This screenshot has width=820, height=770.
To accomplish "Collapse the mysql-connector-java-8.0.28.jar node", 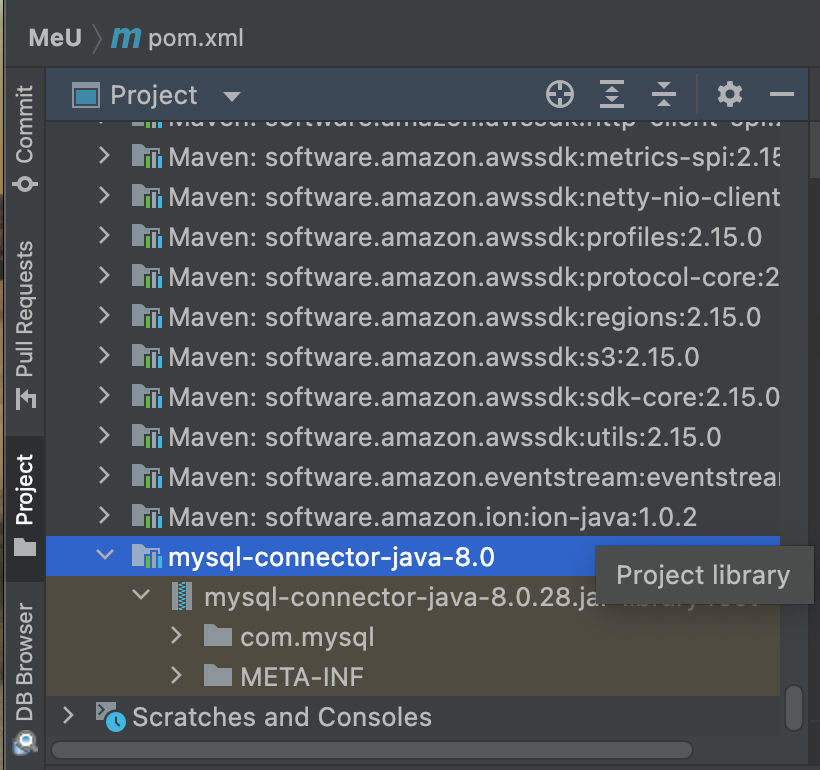I will tap(141, 595).
